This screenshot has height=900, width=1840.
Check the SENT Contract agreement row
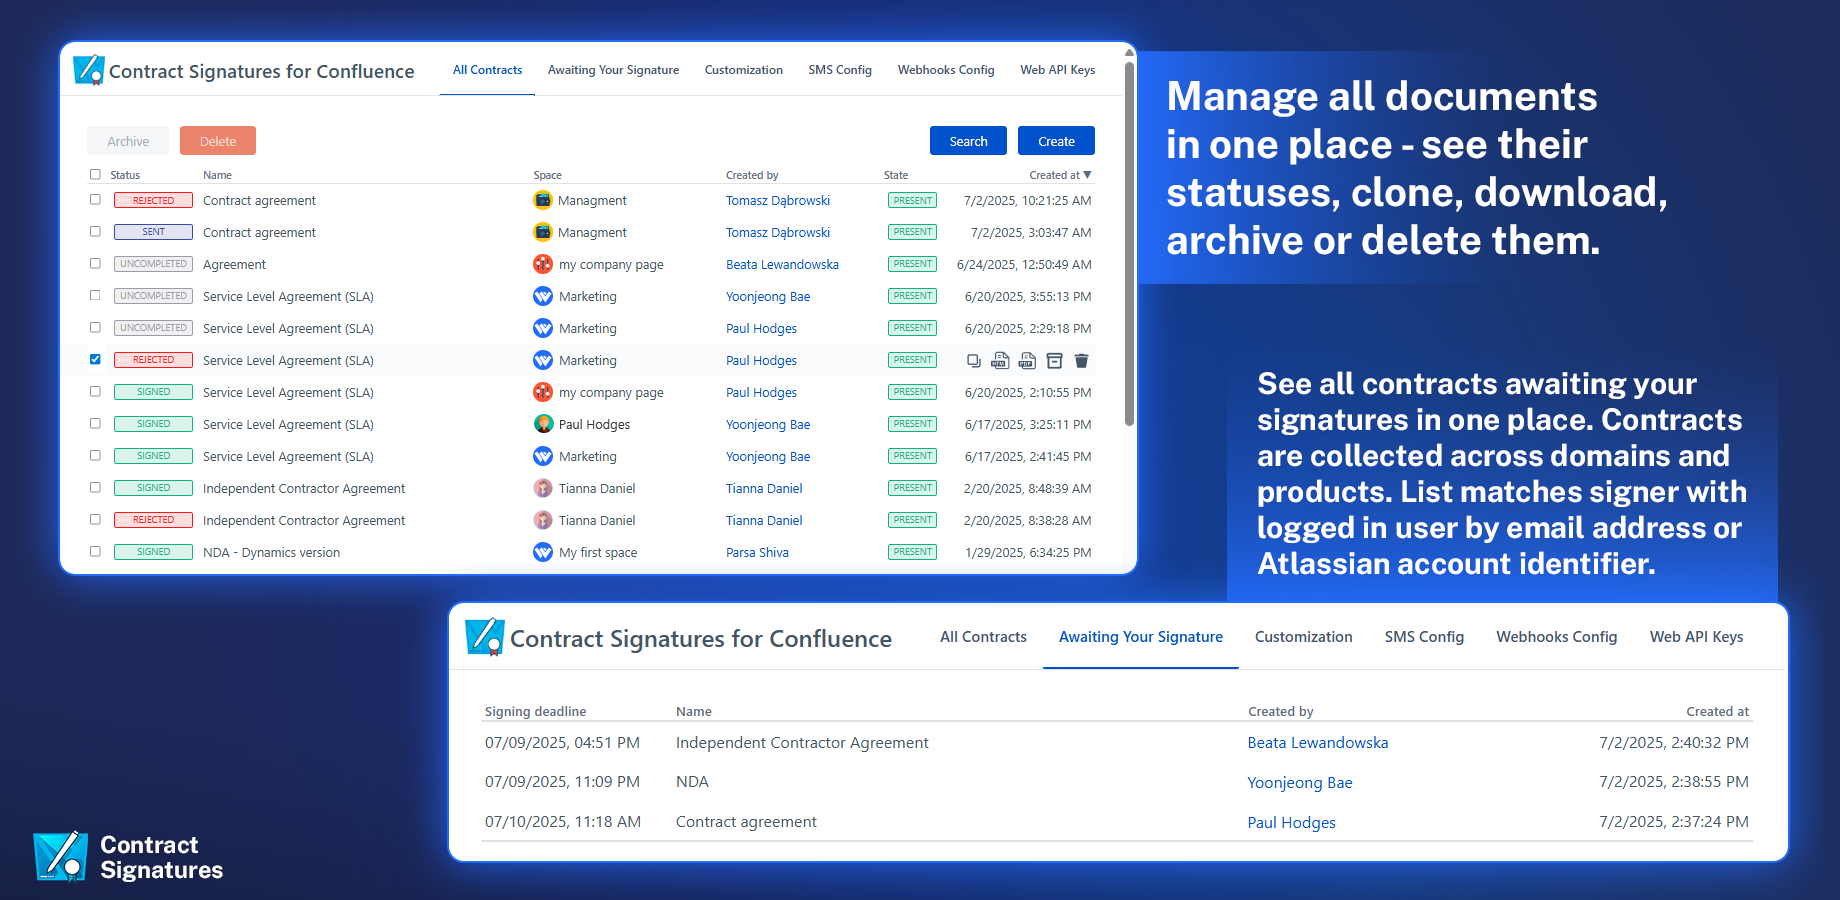tap(95, 231)
